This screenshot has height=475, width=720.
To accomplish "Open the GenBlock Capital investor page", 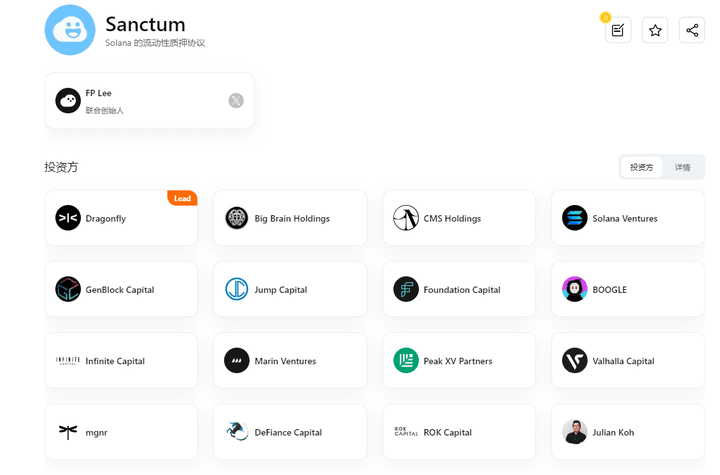I will 121,289.
